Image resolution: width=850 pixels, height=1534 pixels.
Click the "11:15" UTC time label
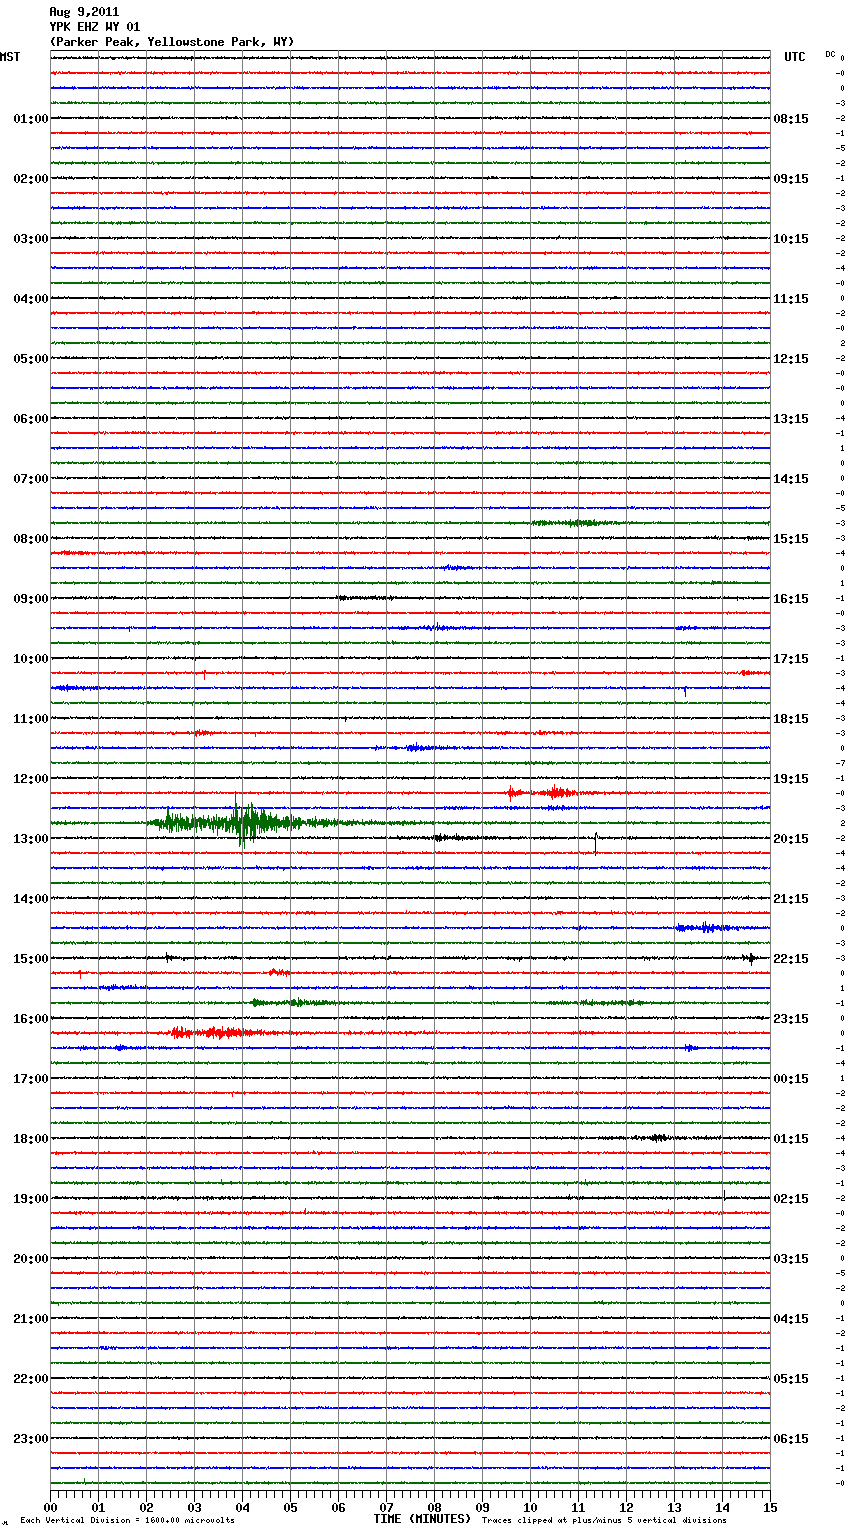[791, 299]
